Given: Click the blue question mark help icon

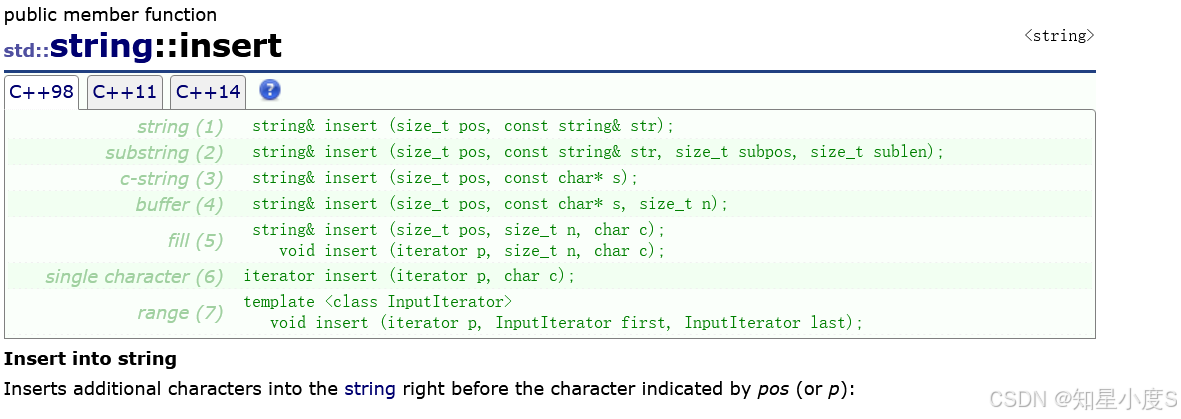Looking at the screenshot, I should pyautogui.click(x=270, y=90).
